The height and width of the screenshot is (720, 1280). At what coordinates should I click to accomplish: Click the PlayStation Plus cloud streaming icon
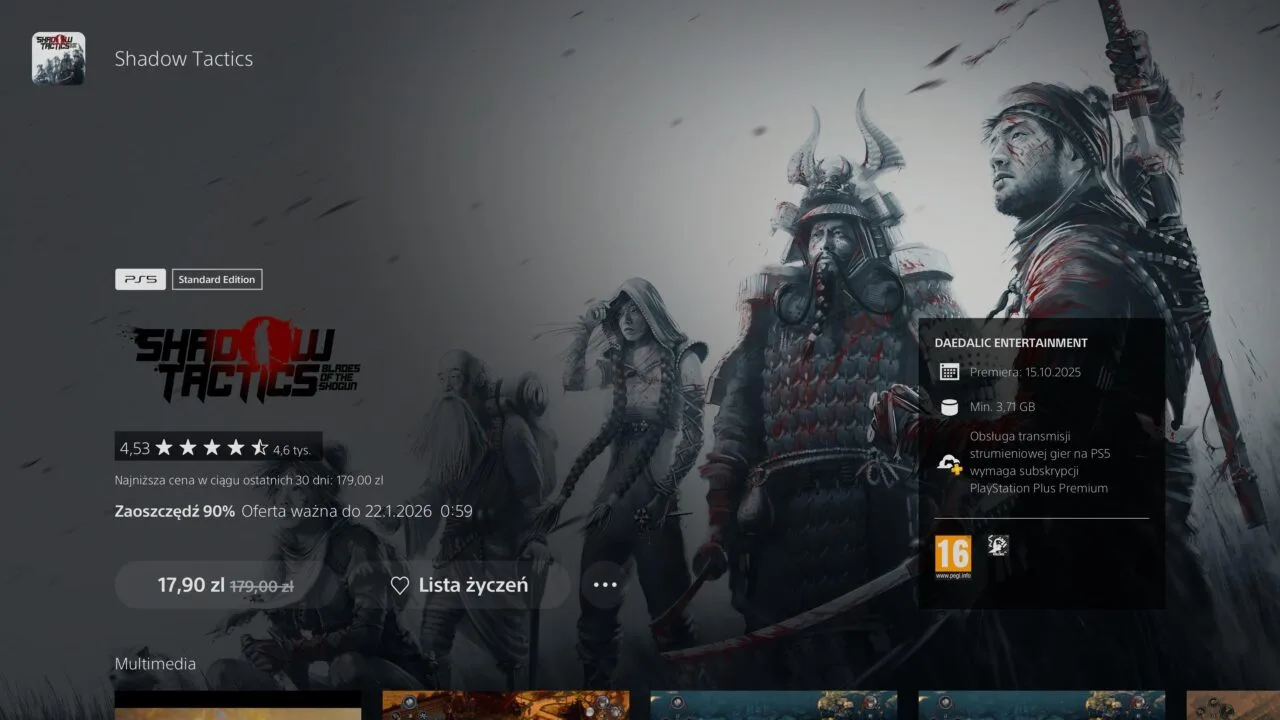[949, 462]
